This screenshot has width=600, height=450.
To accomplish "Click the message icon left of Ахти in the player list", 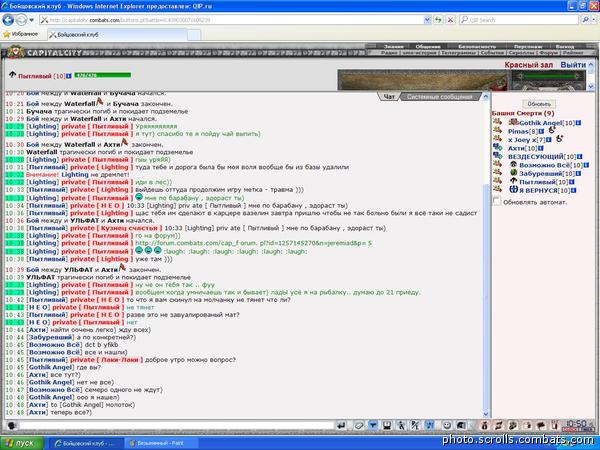I will (x=497, y=147).
